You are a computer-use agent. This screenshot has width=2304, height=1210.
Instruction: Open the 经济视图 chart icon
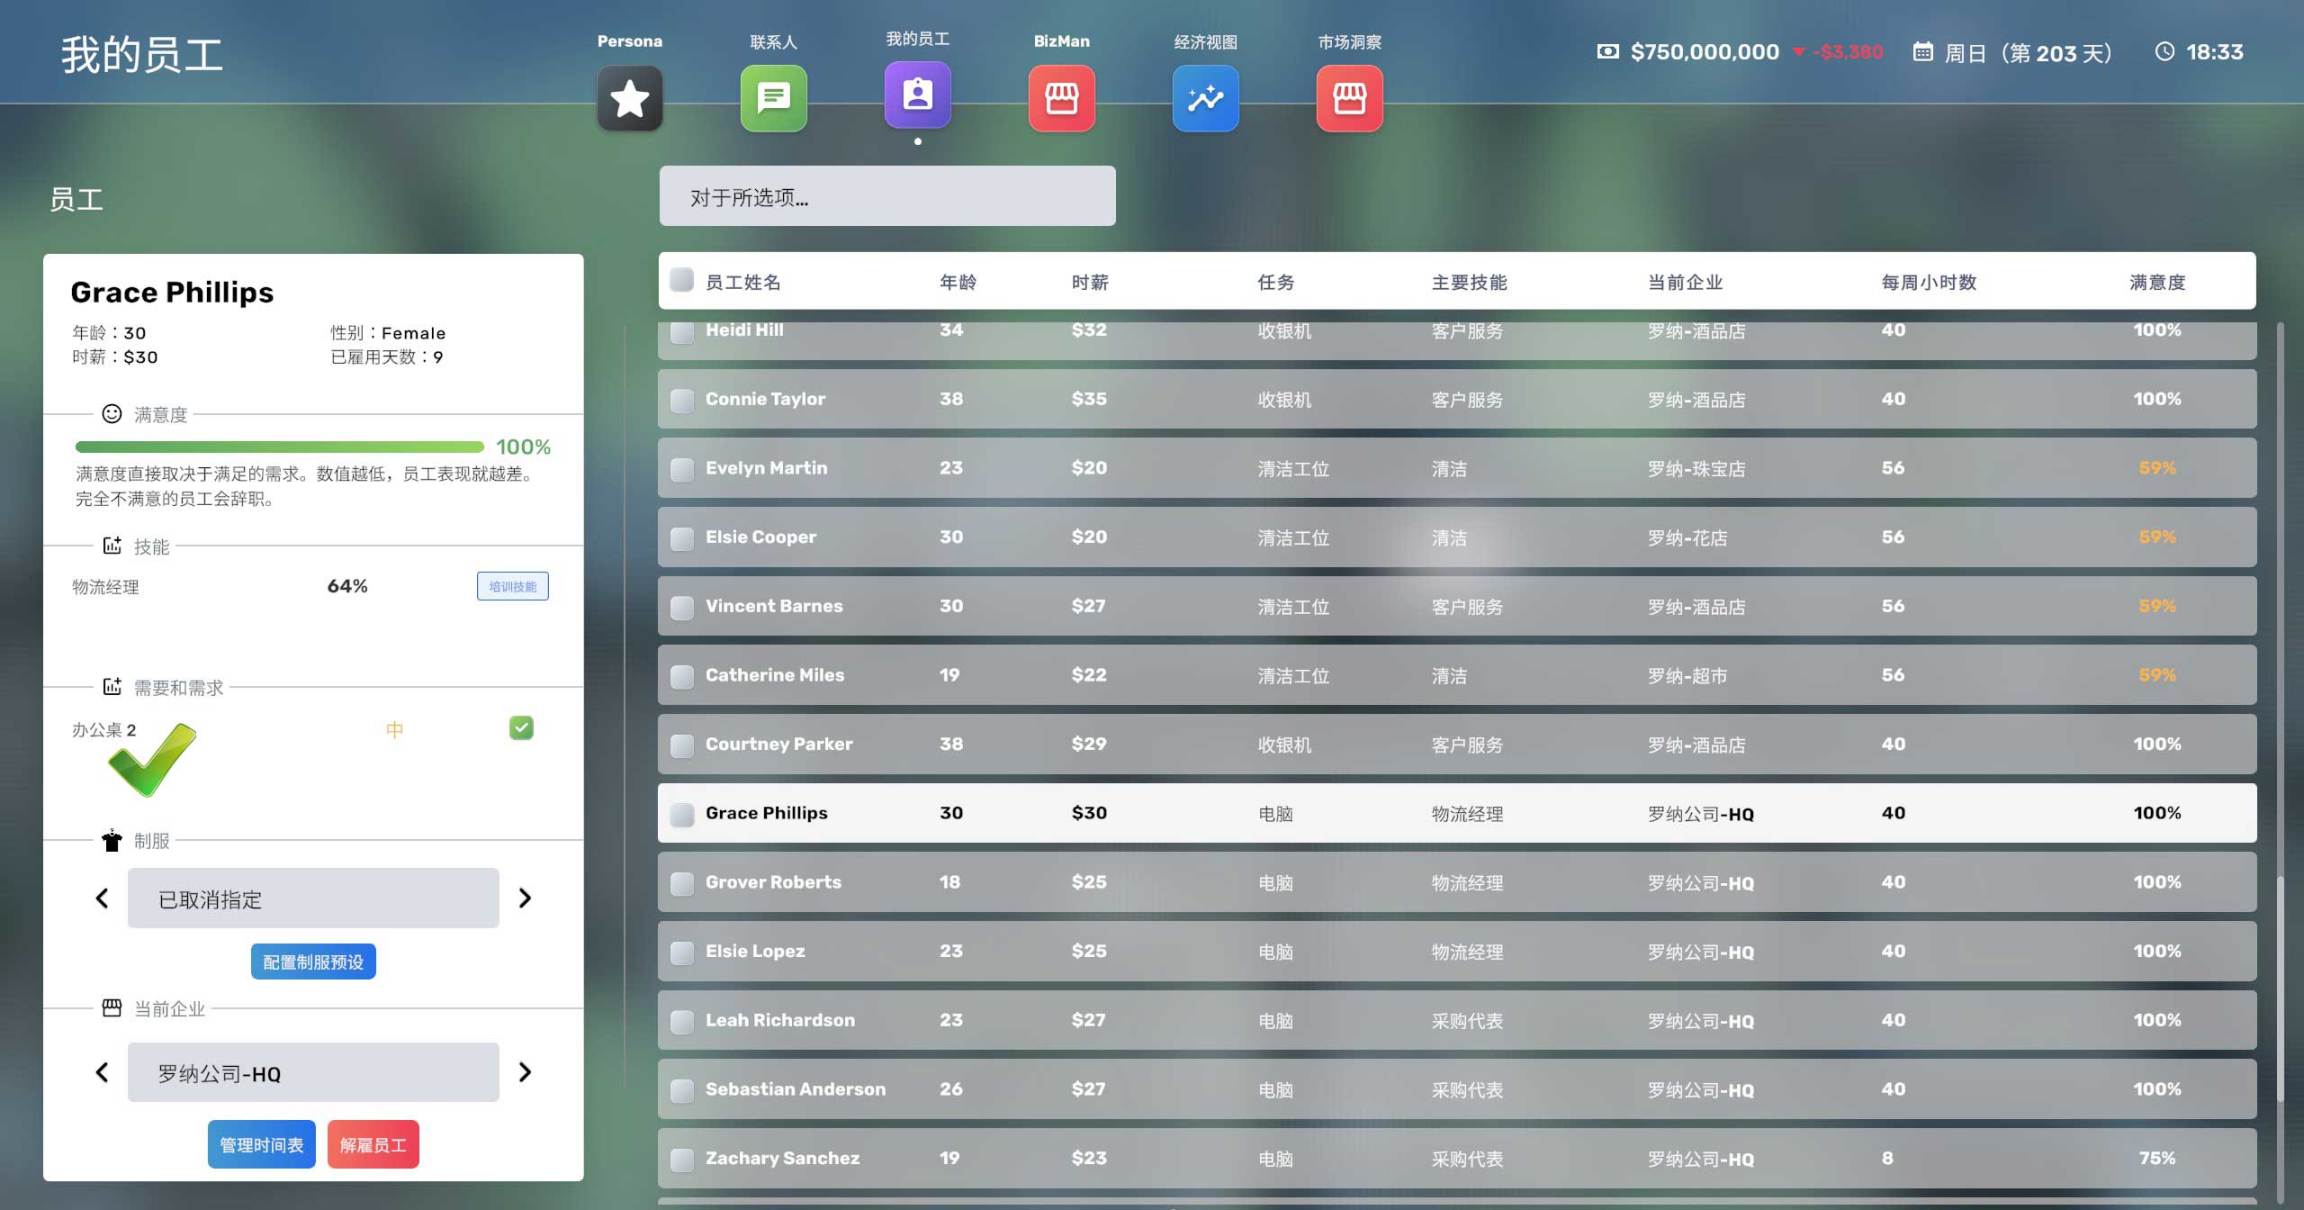1206,98
